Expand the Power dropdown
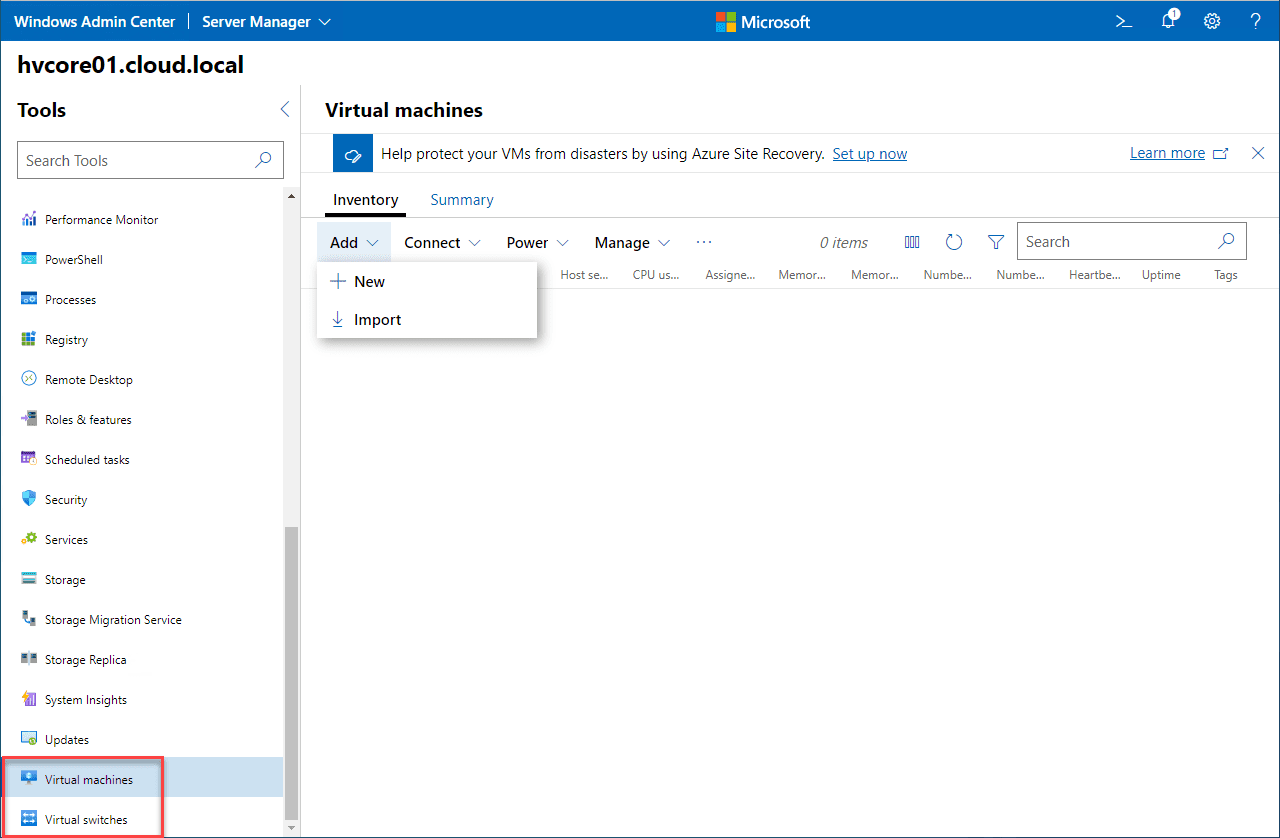The height and width of the screenshot is (838, 1280). pyautogui.click(x=538, y=243)
